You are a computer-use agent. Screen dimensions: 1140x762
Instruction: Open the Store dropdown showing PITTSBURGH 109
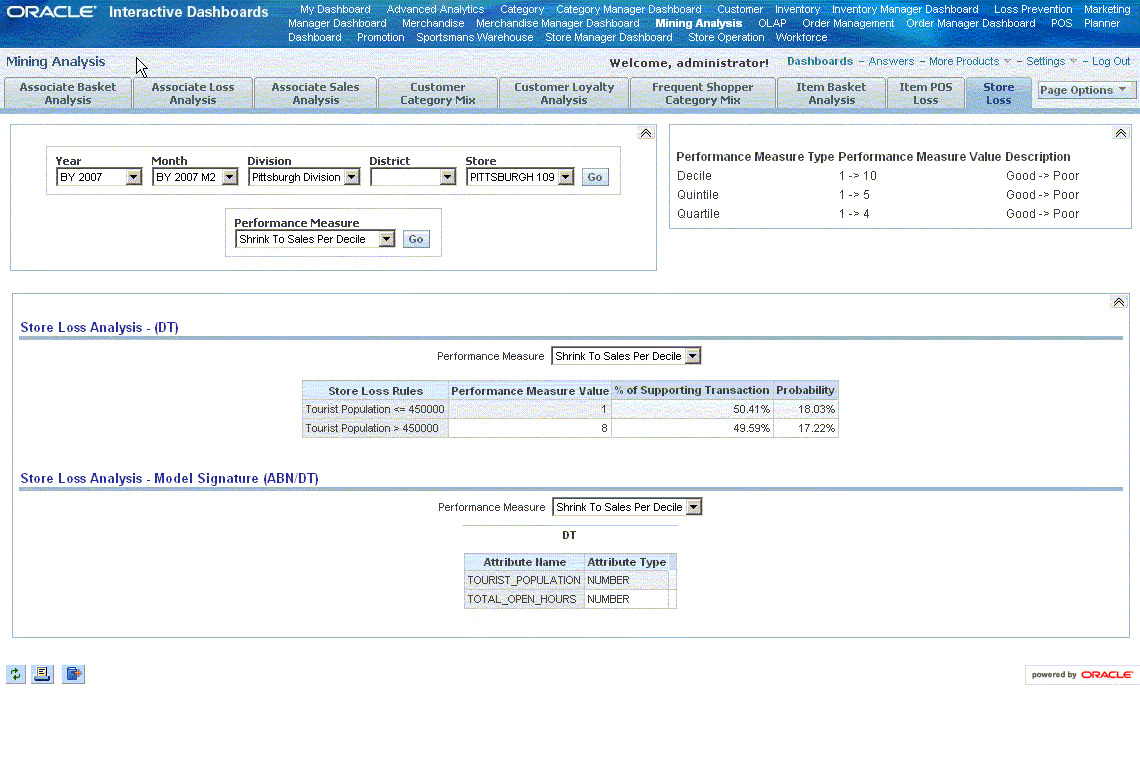coord(519,177)
